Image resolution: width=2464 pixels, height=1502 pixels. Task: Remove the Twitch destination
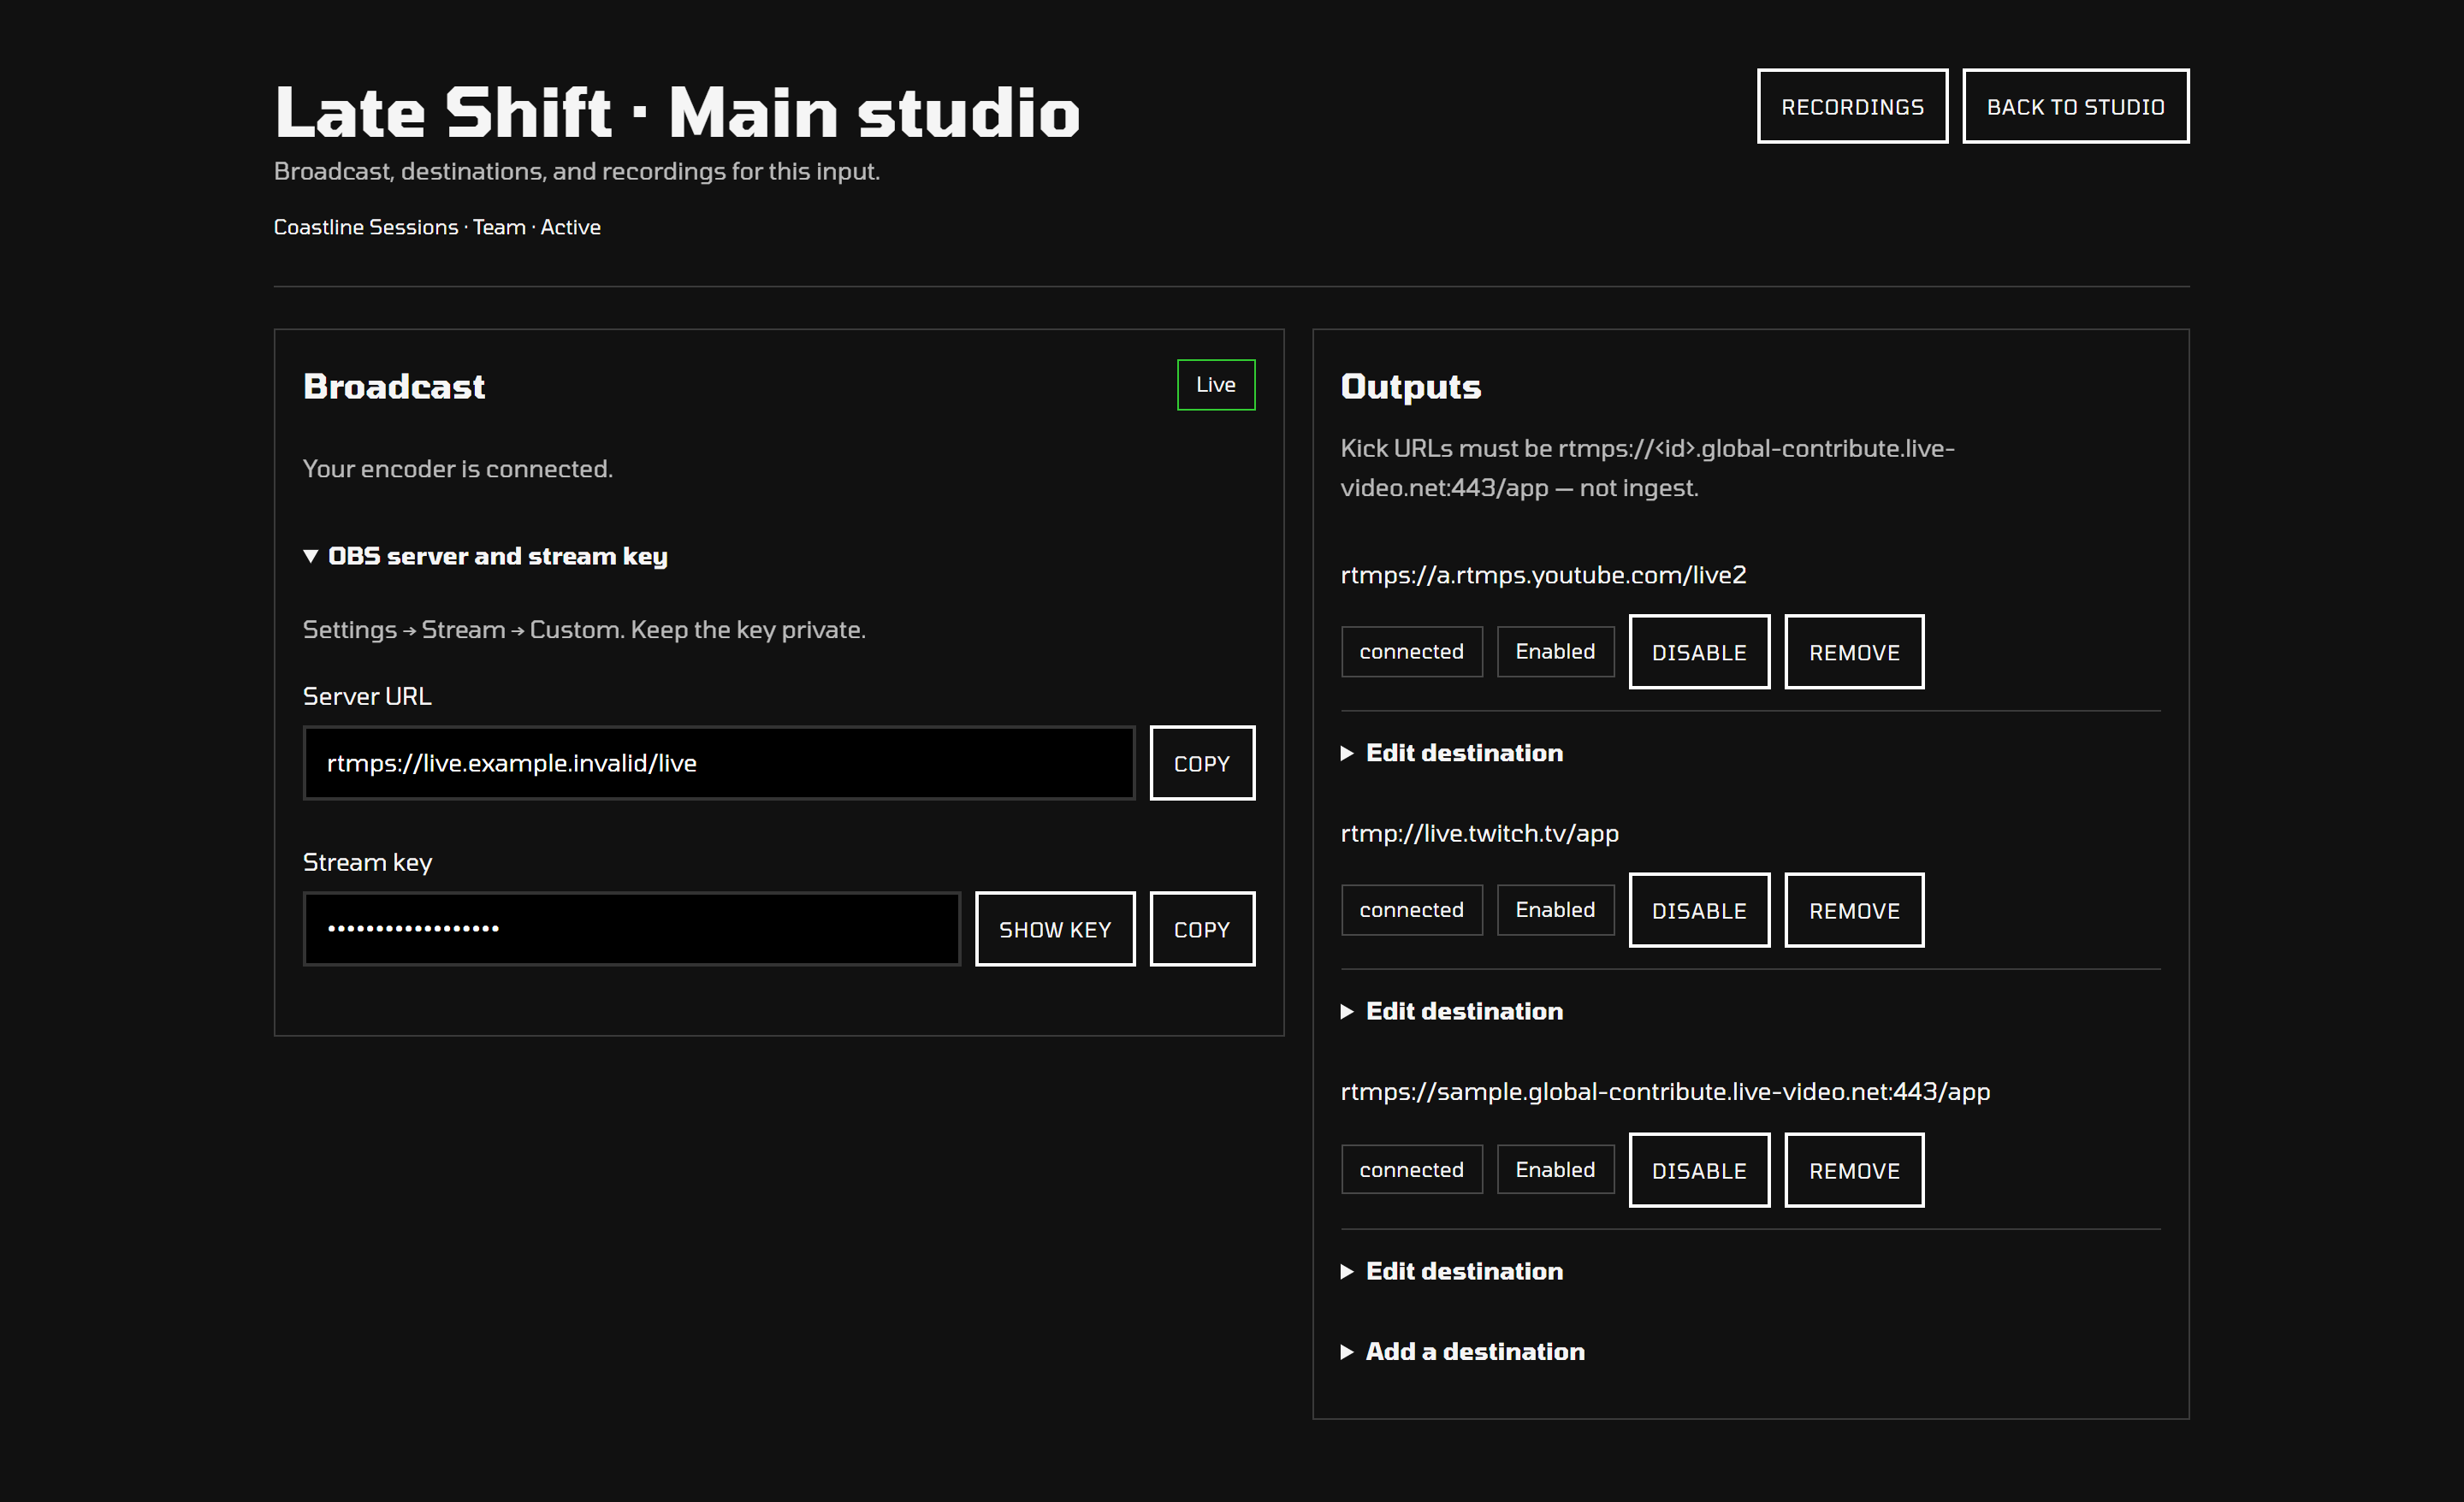click(x=1854, y=910)
